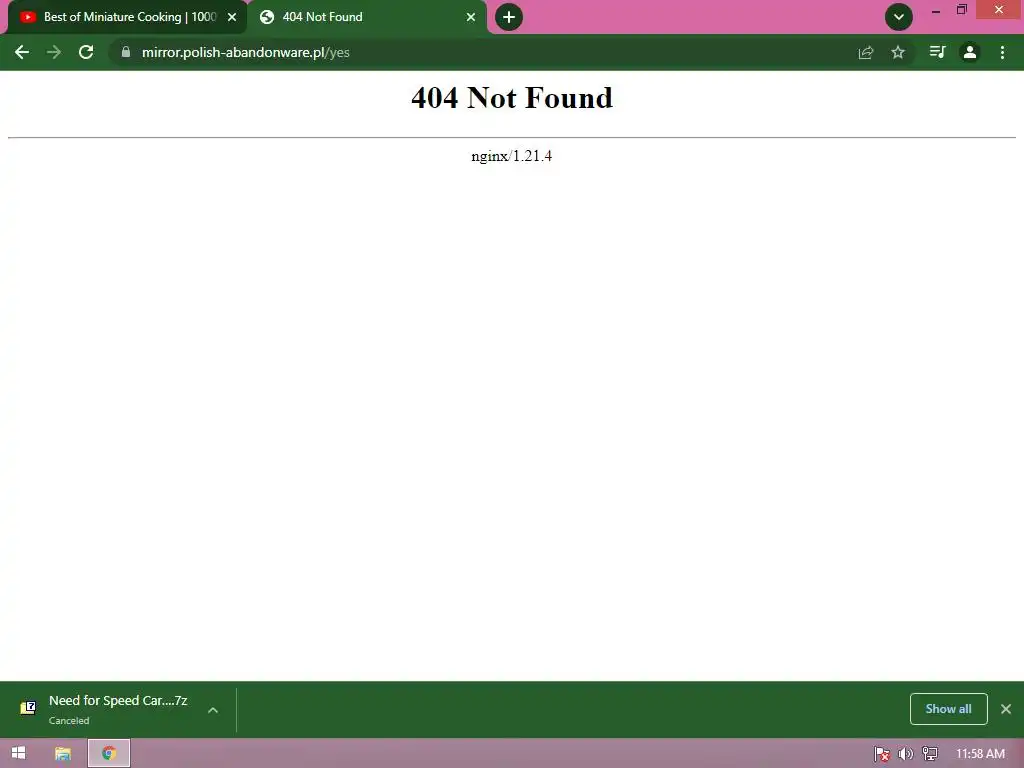
Task: Open the network tray icon
Action: 930,754
